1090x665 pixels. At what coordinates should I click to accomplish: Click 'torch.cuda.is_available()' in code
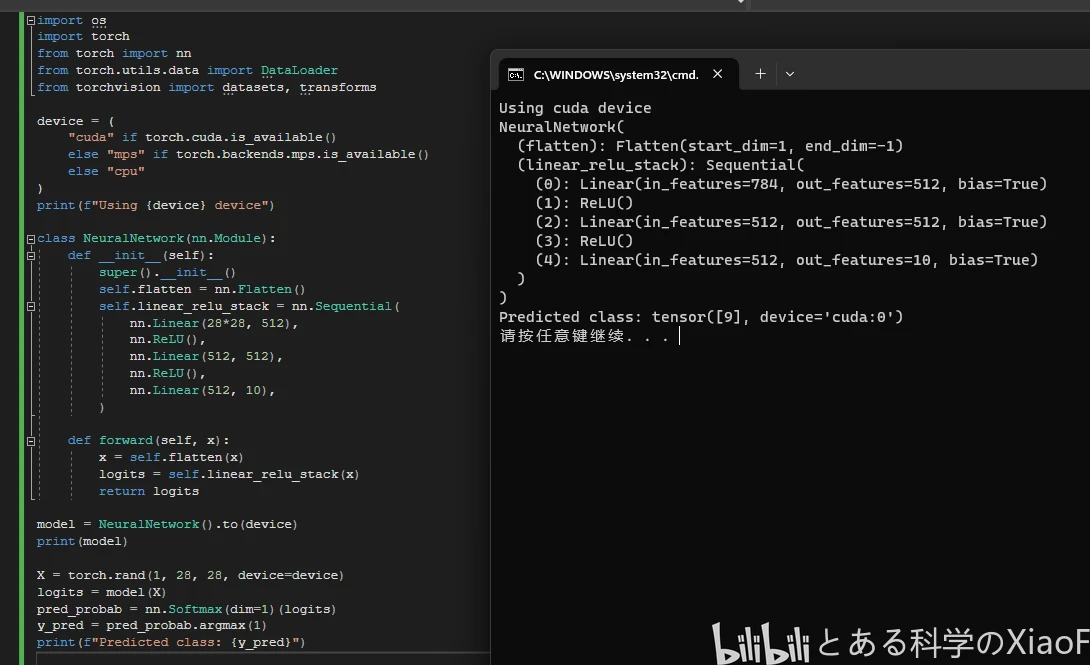(x=241, y=138)
